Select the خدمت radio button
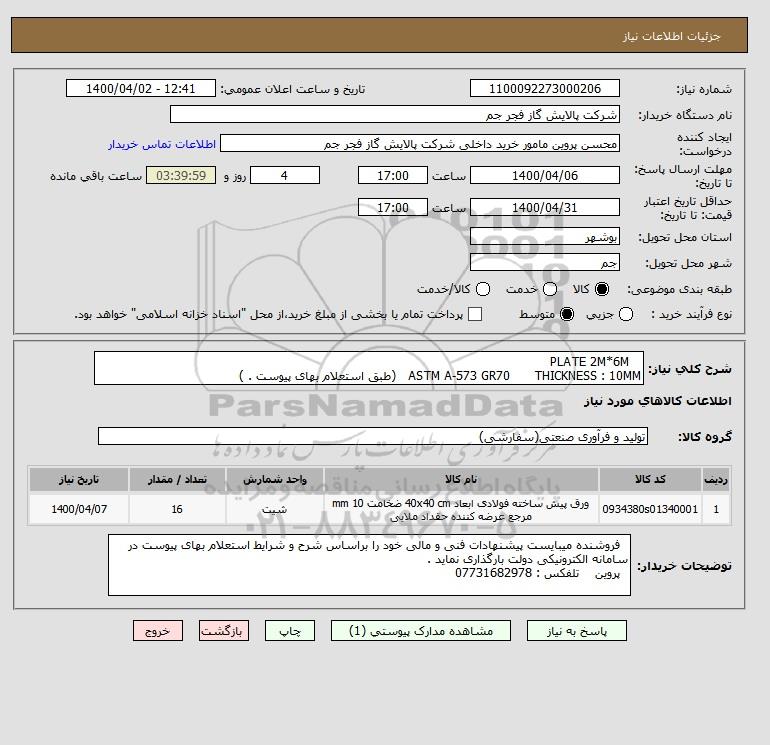This screenshot has width=770, height=745. [x=550, y=289]
